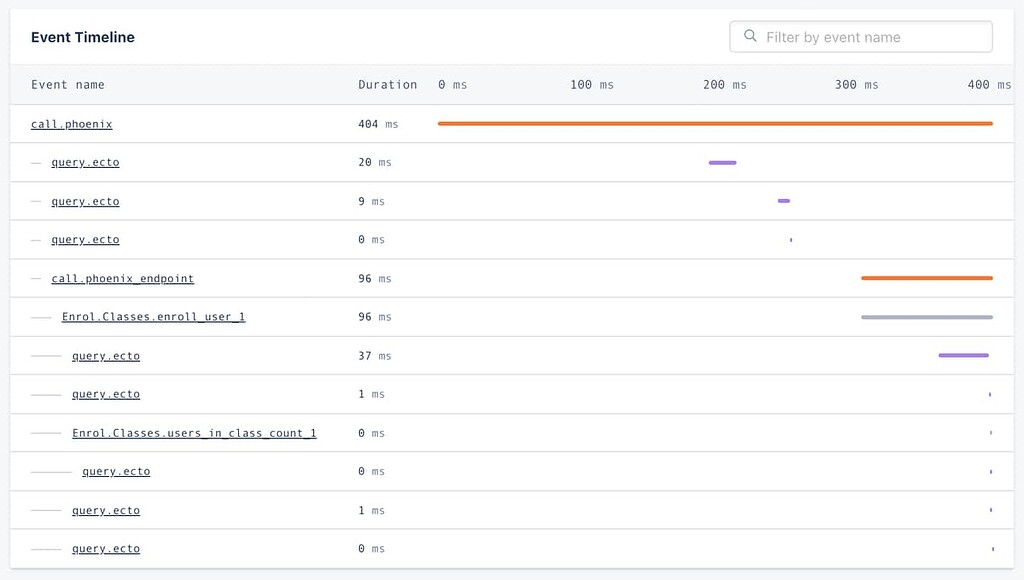Select the purple 37 ms query bar
Image resolution: width=1024 pixels, height=580 pixels.
click(x=963, y=355)
